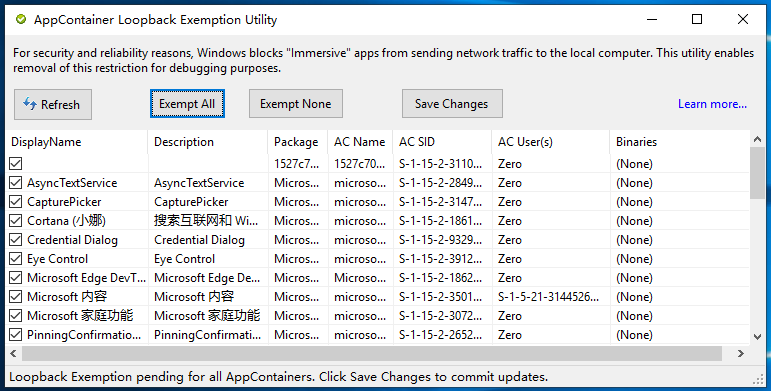
Task: Open the Learn more link
Action: pos(712,104)
